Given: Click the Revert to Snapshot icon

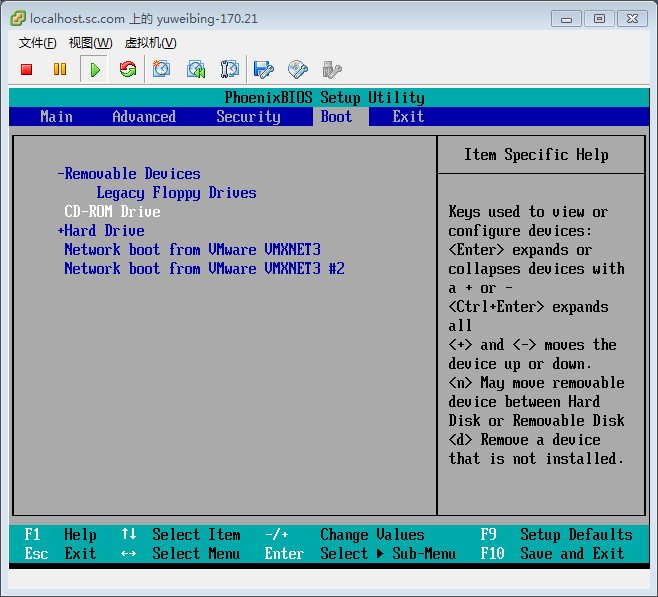Looking at the screenshot, I should [196, 70].
